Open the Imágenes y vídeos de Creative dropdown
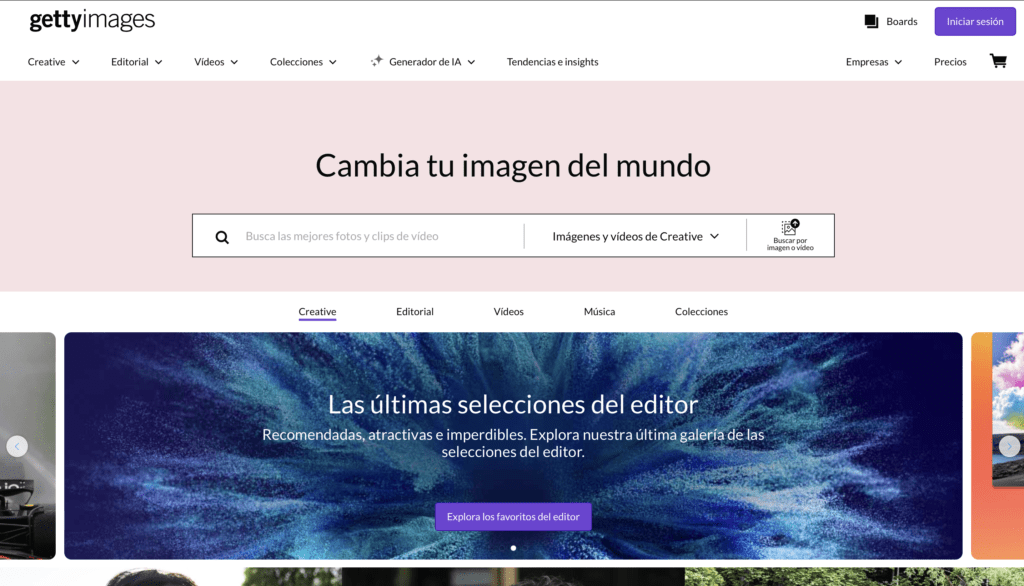The image size is (1024, 586). (x=635, y=237)
